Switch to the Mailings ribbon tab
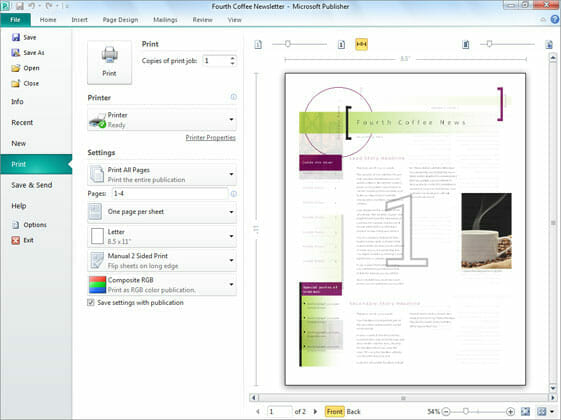This screenshot has width=561, height=420. [x=165, y=20]
